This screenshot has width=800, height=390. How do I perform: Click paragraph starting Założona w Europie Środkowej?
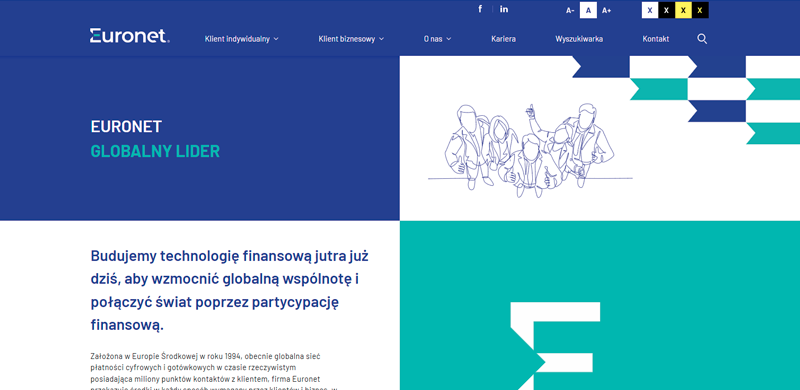pos(214,371)
